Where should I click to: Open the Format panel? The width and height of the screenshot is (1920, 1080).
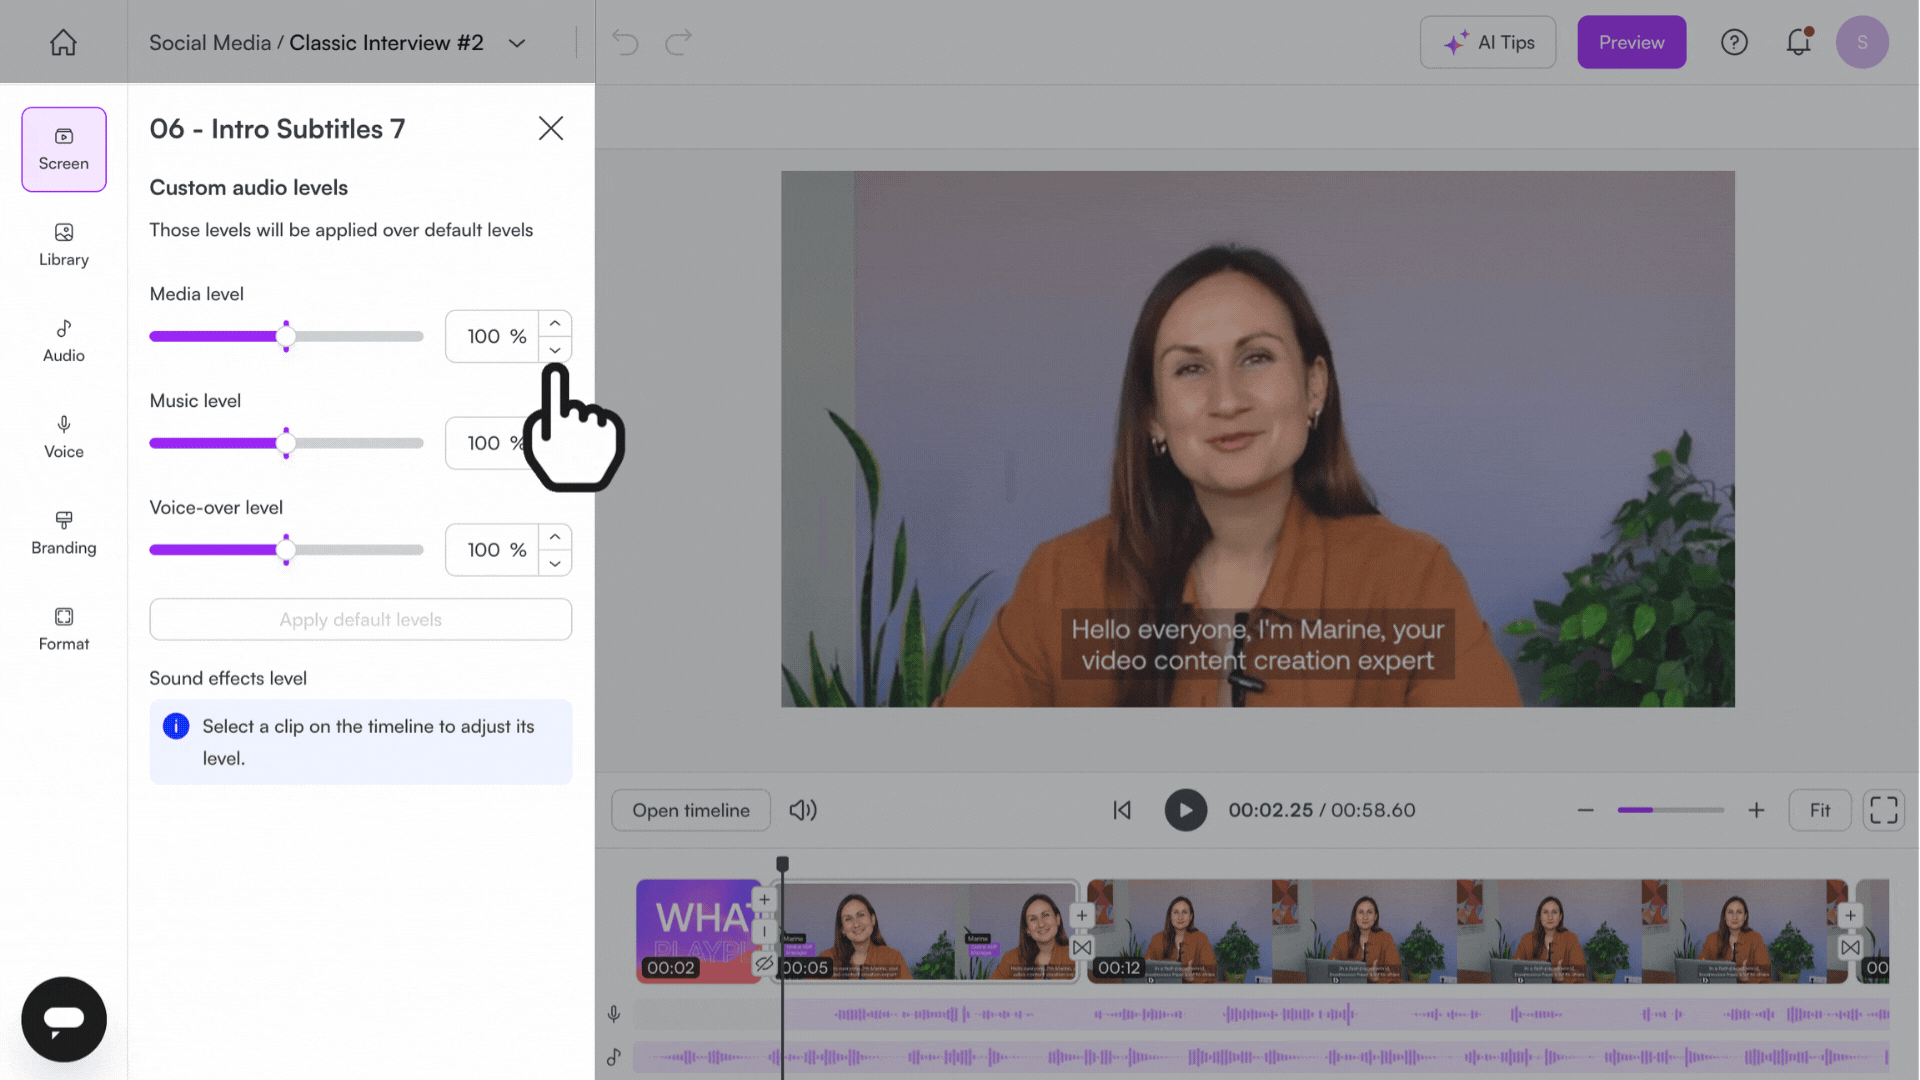64,629
